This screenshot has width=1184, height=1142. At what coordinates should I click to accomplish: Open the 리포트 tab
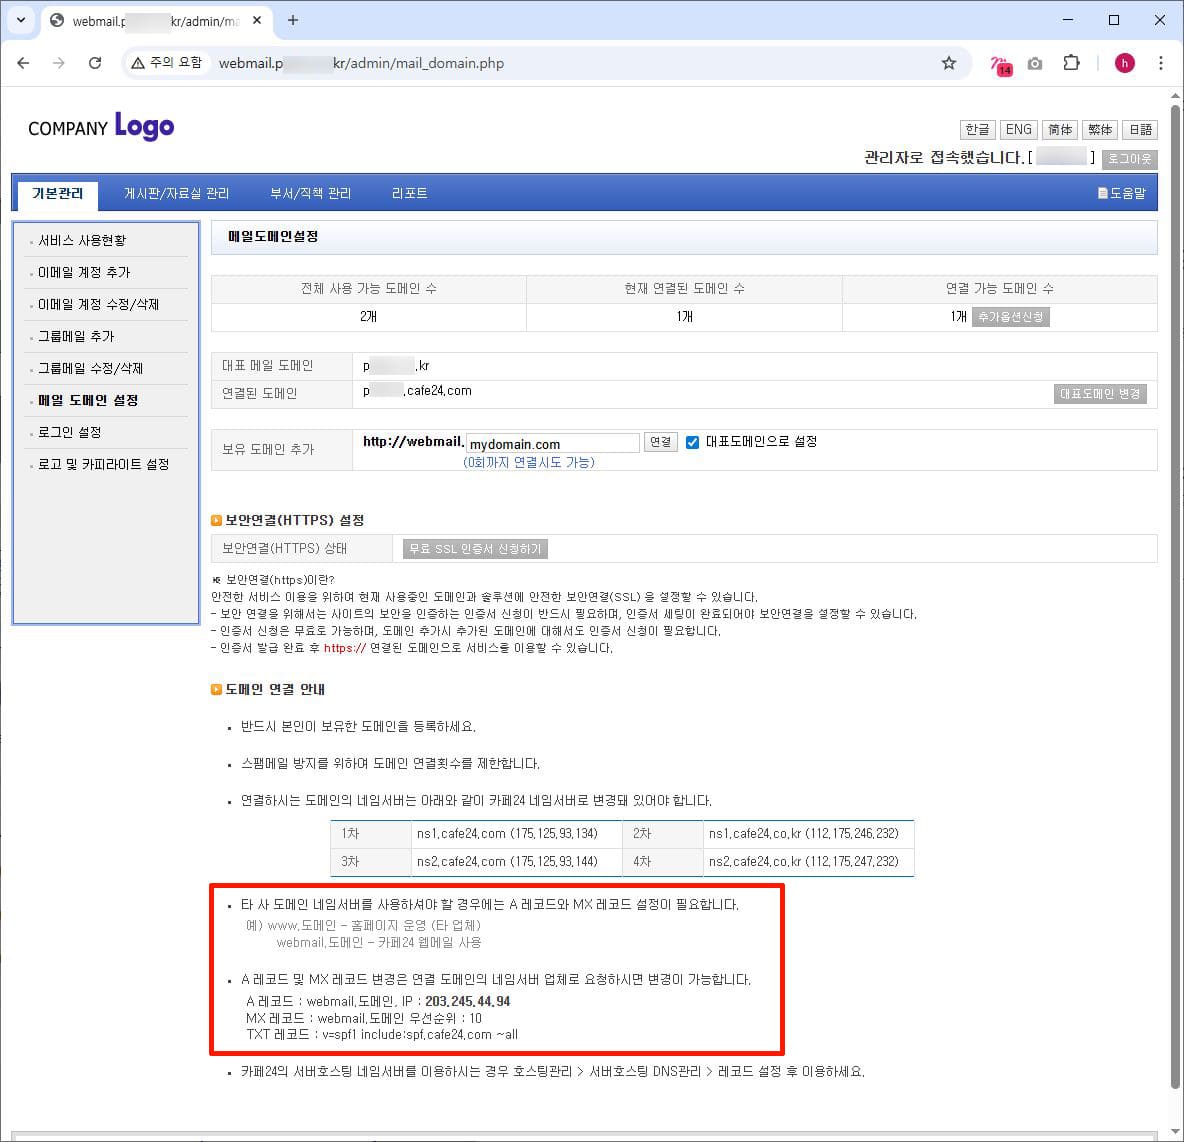click(409, 193)
